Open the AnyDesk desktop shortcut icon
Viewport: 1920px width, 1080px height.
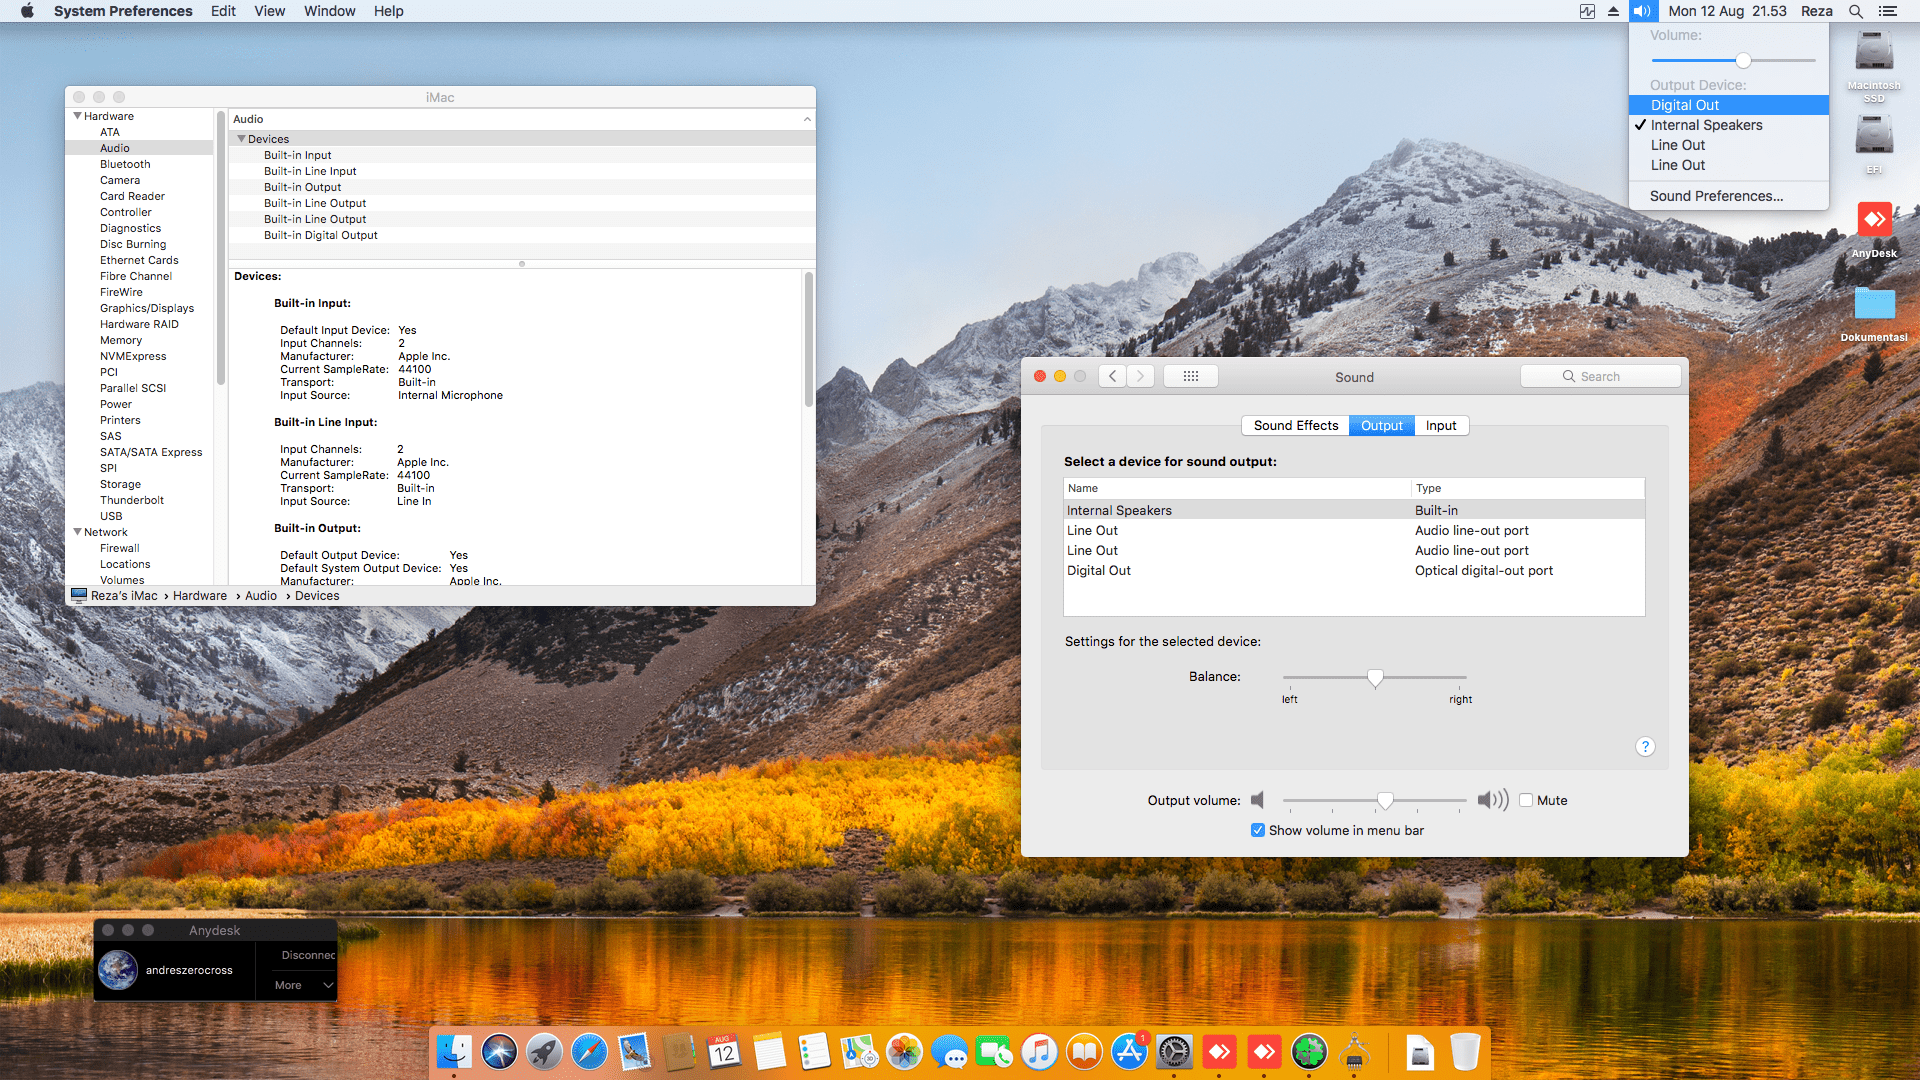pos(1874,220)
